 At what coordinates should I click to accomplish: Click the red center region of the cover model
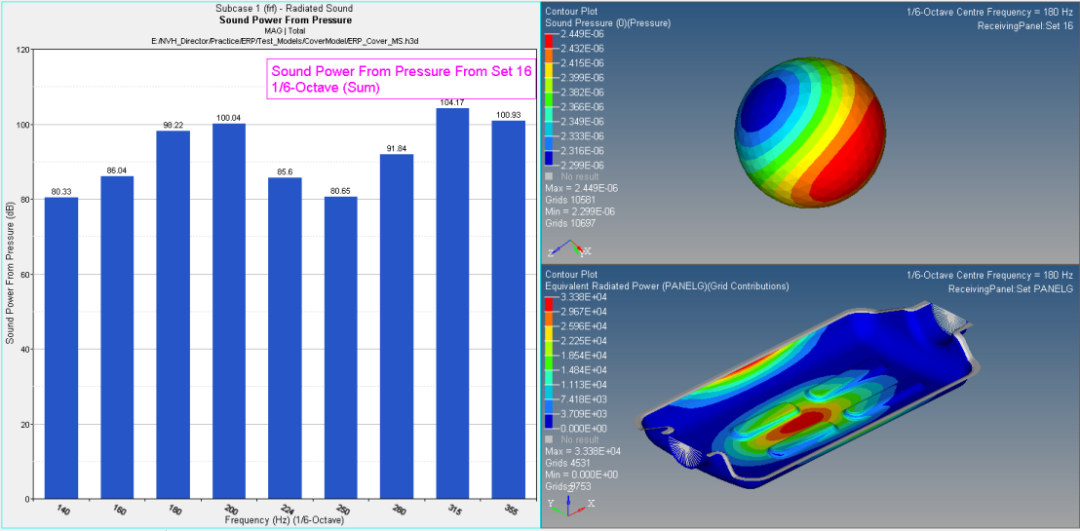click(802, 422)
